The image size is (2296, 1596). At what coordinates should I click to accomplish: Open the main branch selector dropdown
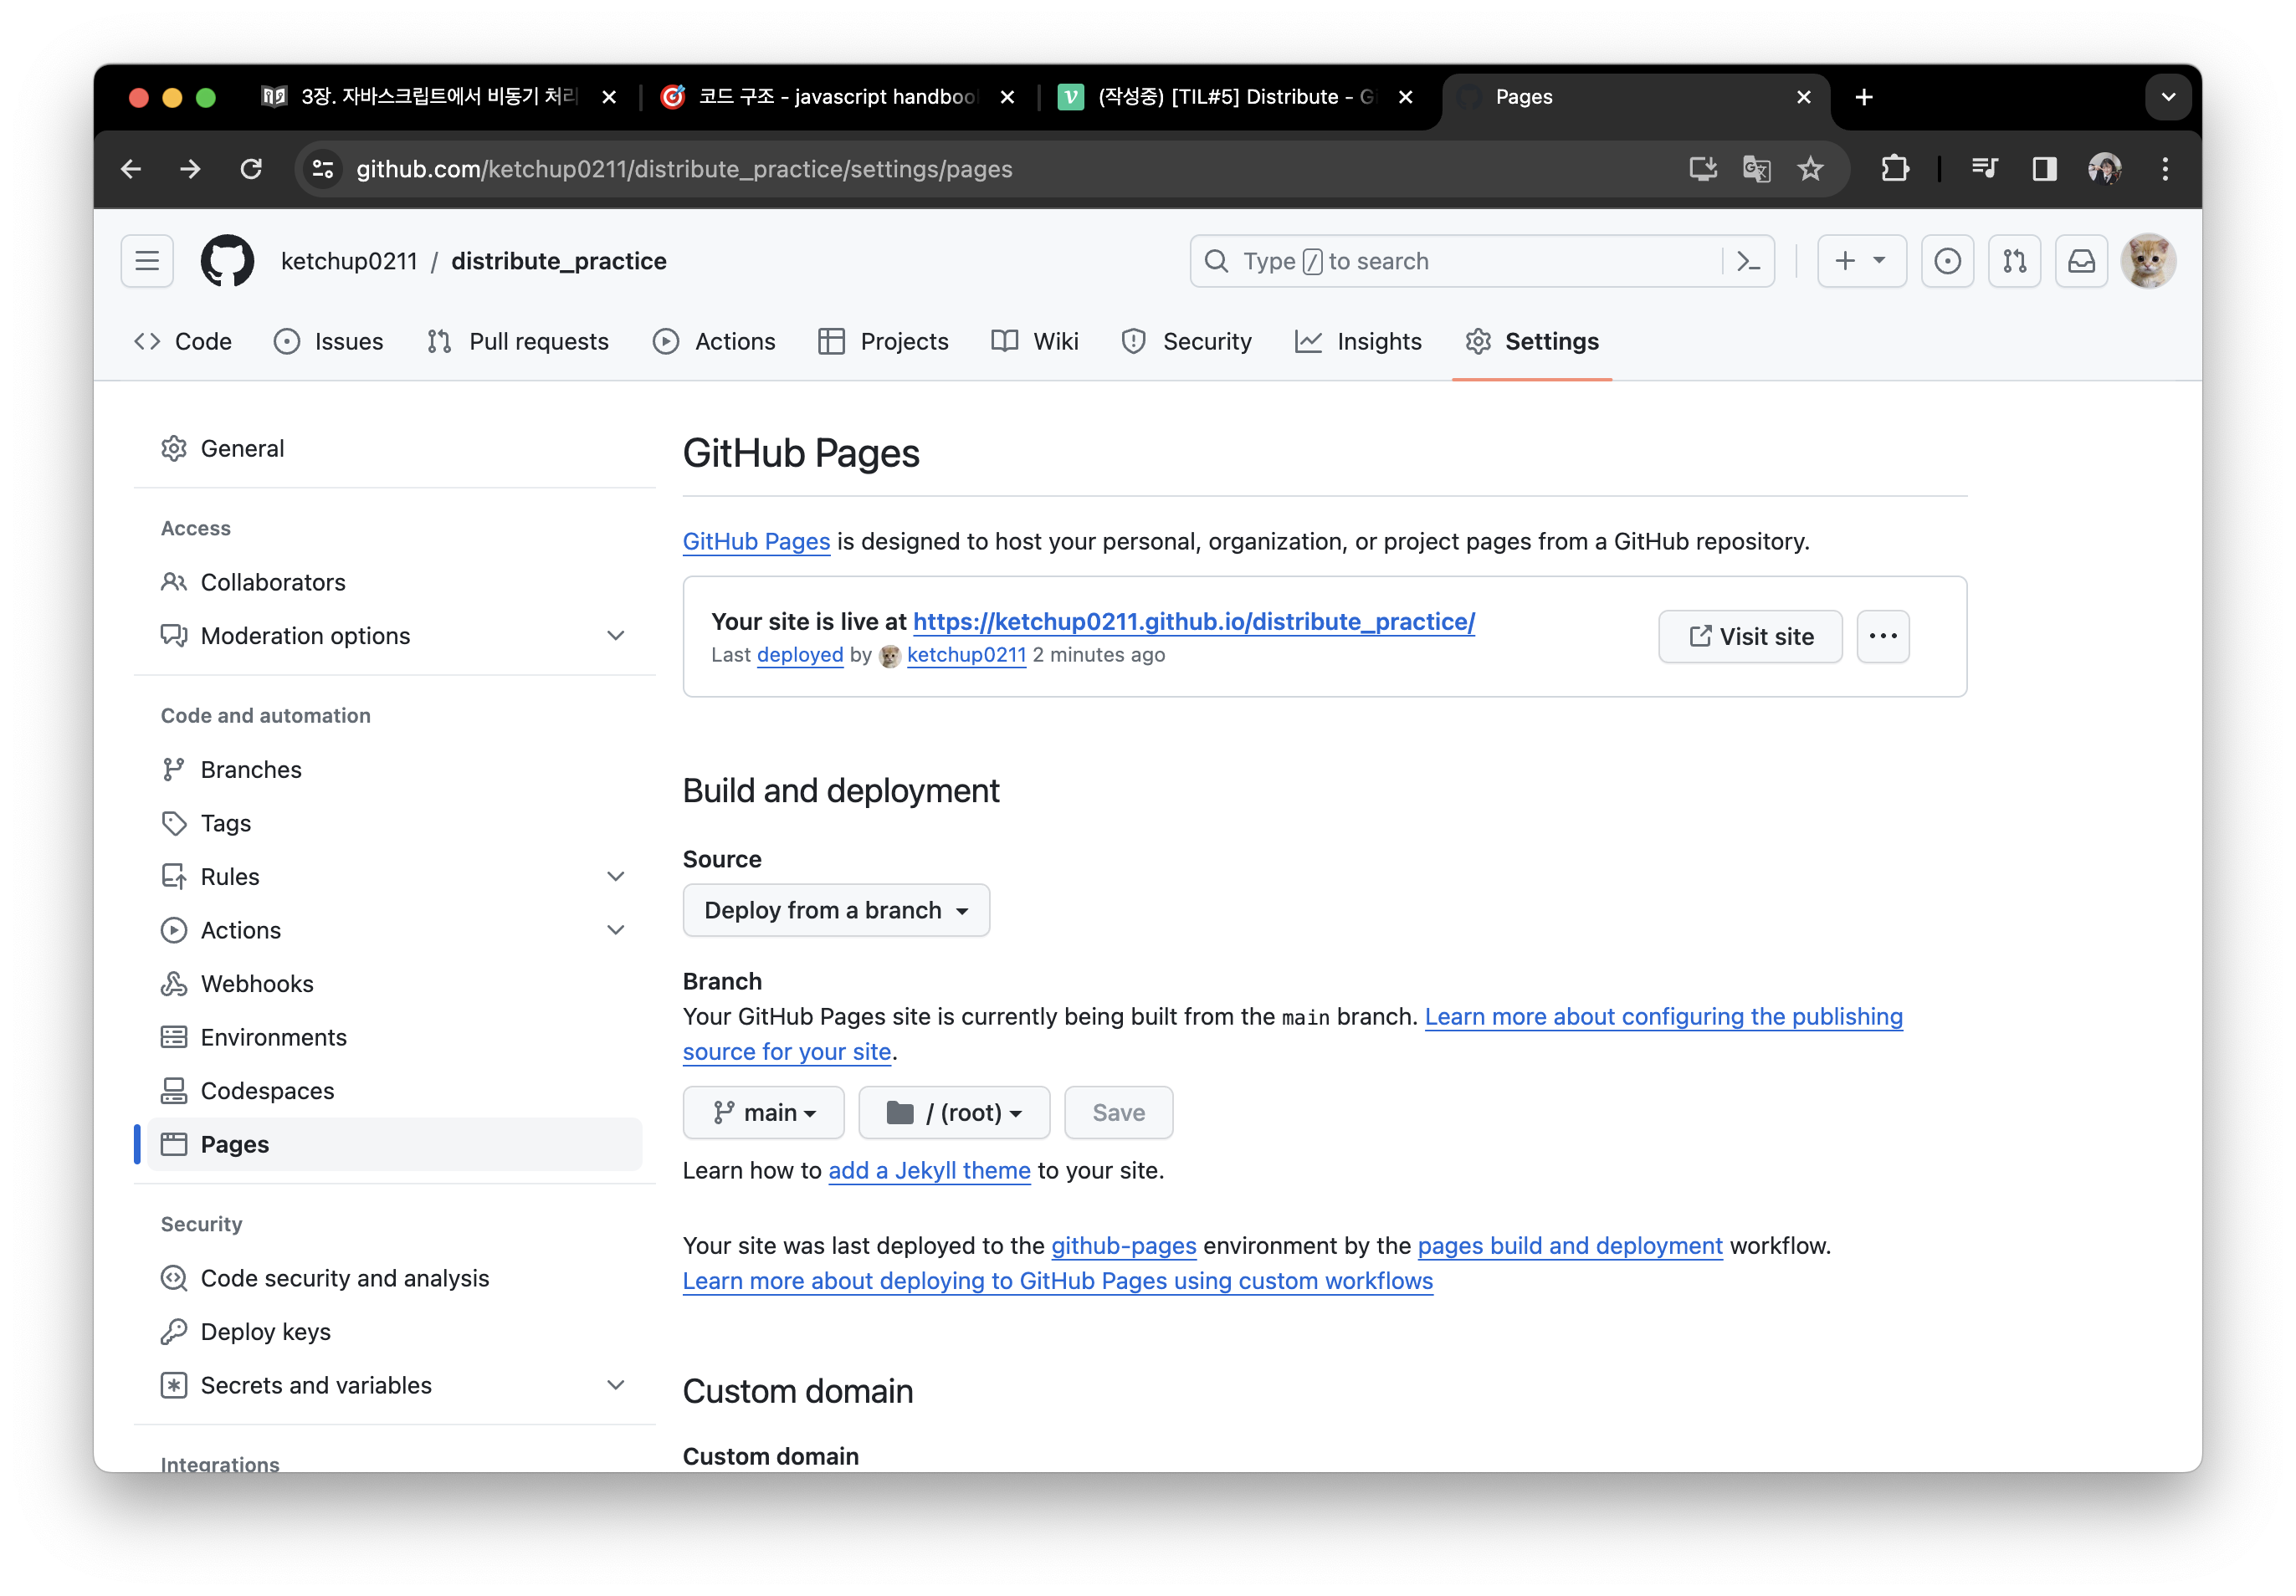pos(764,1113)
